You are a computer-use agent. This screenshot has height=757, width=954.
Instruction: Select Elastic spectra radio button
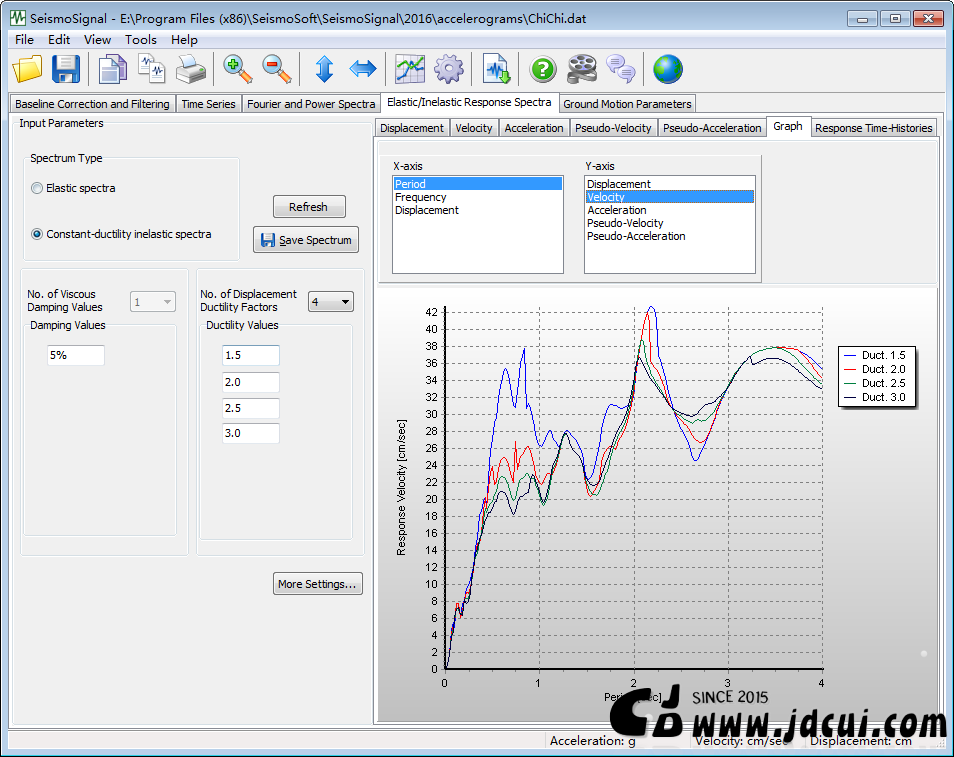(x=37, y=189)
